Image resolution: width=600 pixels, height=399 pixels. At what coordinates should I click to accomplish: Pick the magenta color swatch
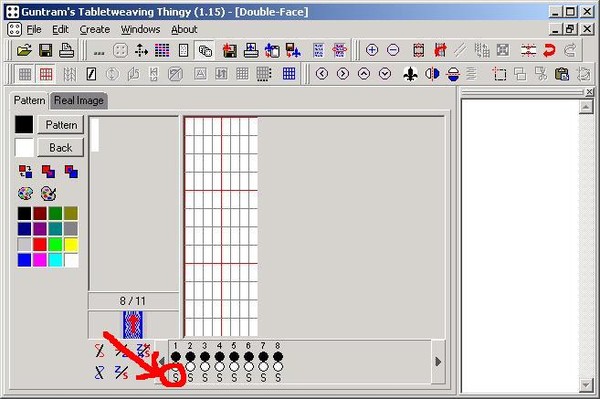(x=40, y=260)
